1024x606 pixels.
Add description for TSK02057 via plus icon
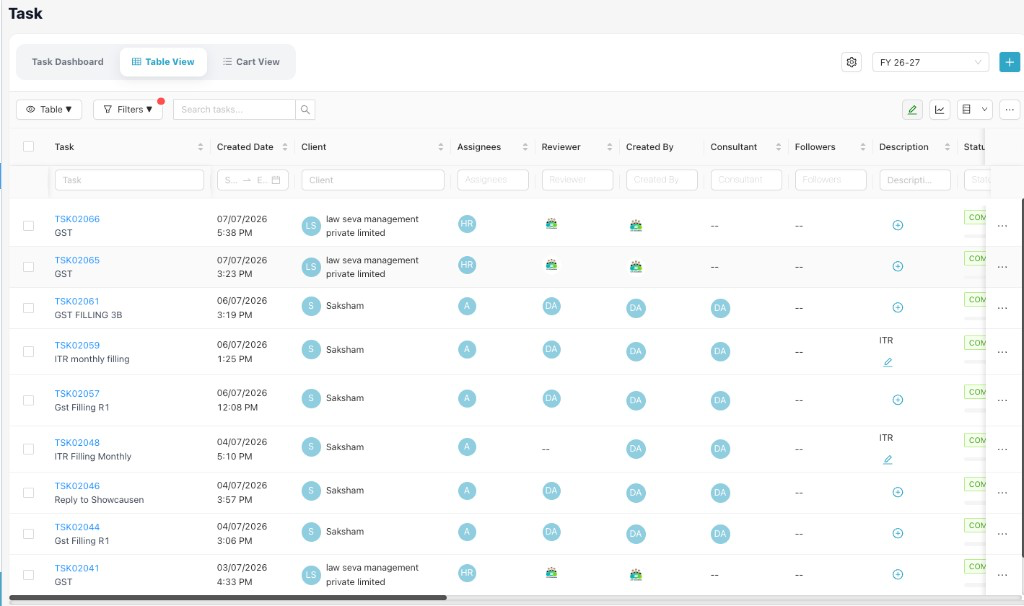[x=897, y=400]
